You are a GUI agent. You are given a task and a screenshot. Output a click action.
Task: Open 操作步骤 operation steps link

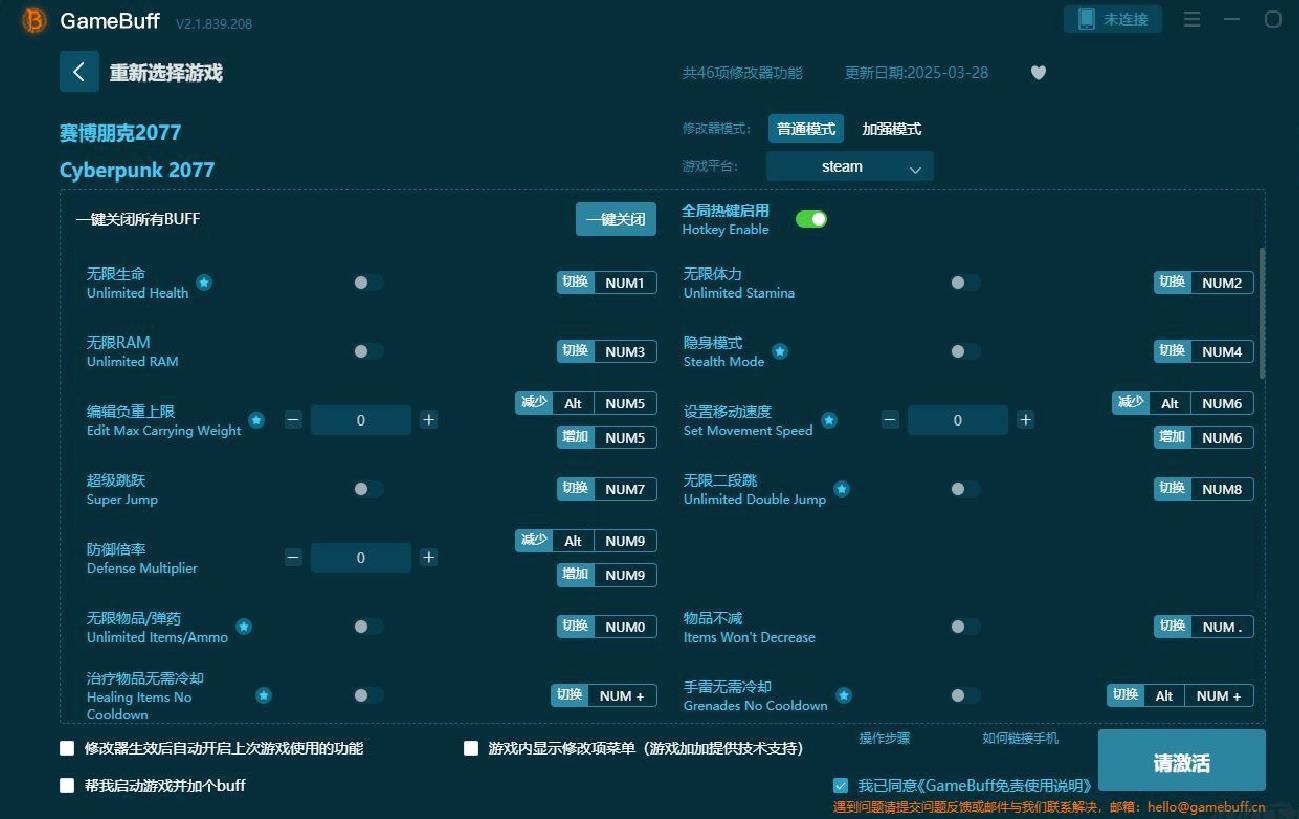tap(885, 738)
